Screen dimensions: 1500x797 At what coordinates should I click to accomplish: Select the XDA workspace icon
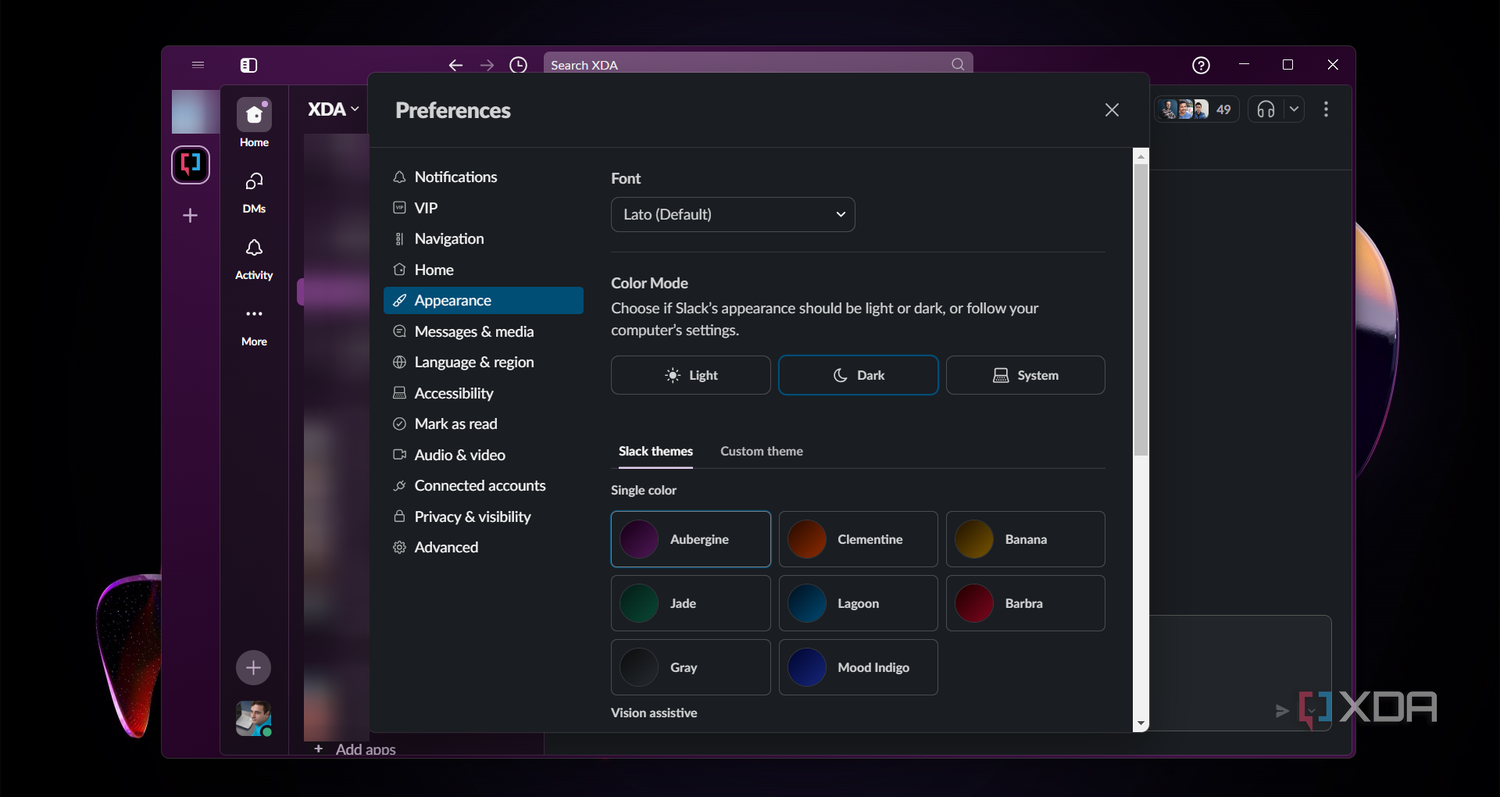pyautogui.click(x=190, y=164)
